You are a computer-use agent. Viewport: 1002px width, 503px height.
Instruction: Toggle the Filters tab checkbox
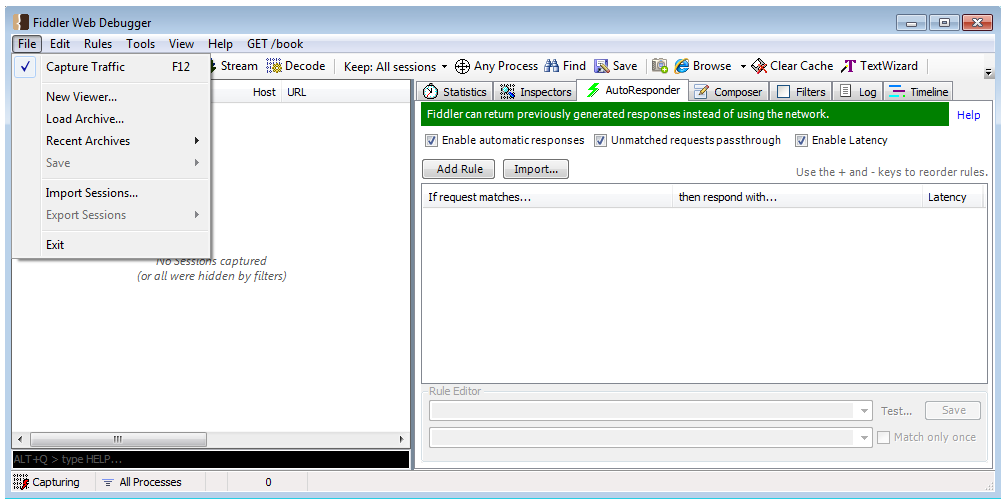(783, 91)
